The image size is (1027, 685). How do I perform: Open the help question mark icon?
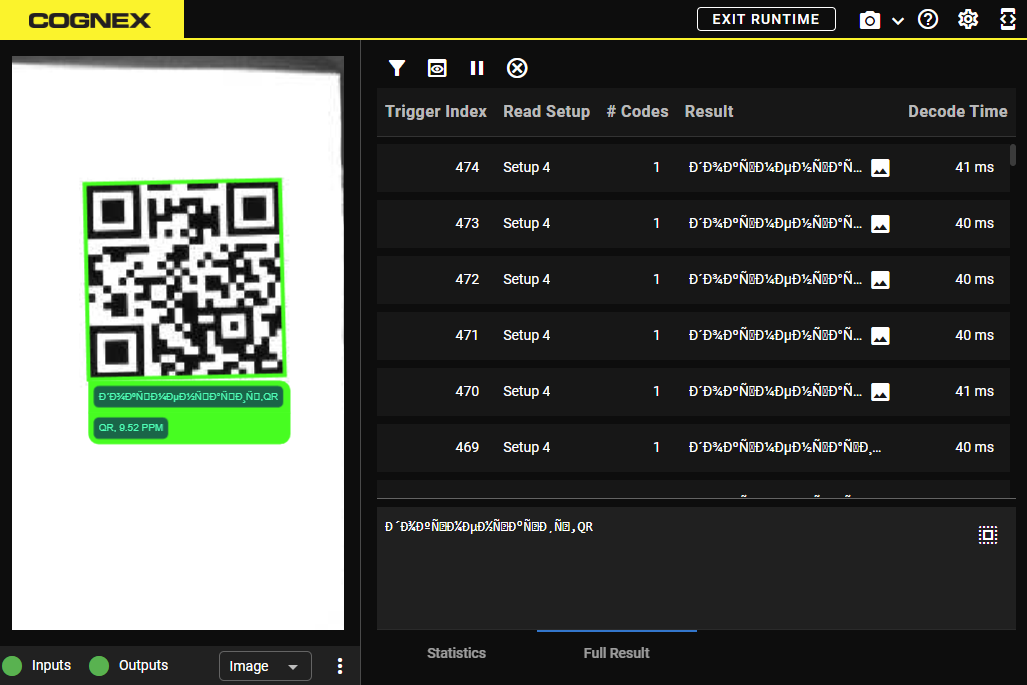[x=928, y=20]
